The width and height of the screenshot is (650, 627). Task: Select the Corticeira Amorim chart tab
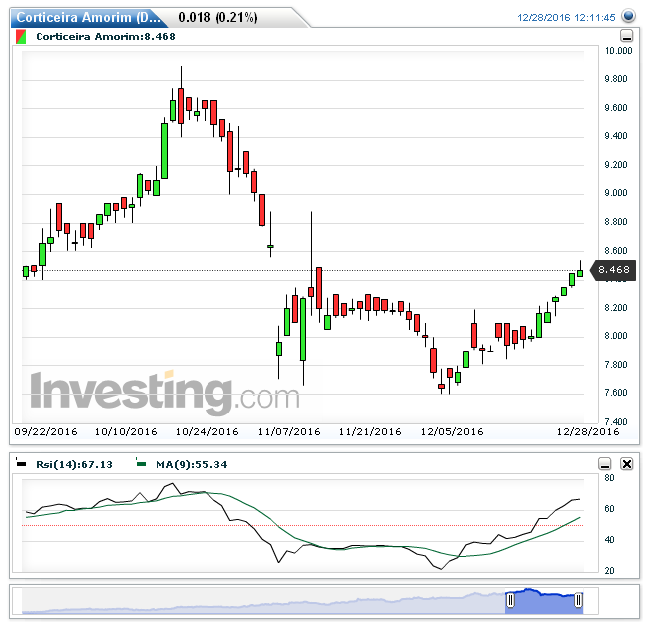(88, 17)
